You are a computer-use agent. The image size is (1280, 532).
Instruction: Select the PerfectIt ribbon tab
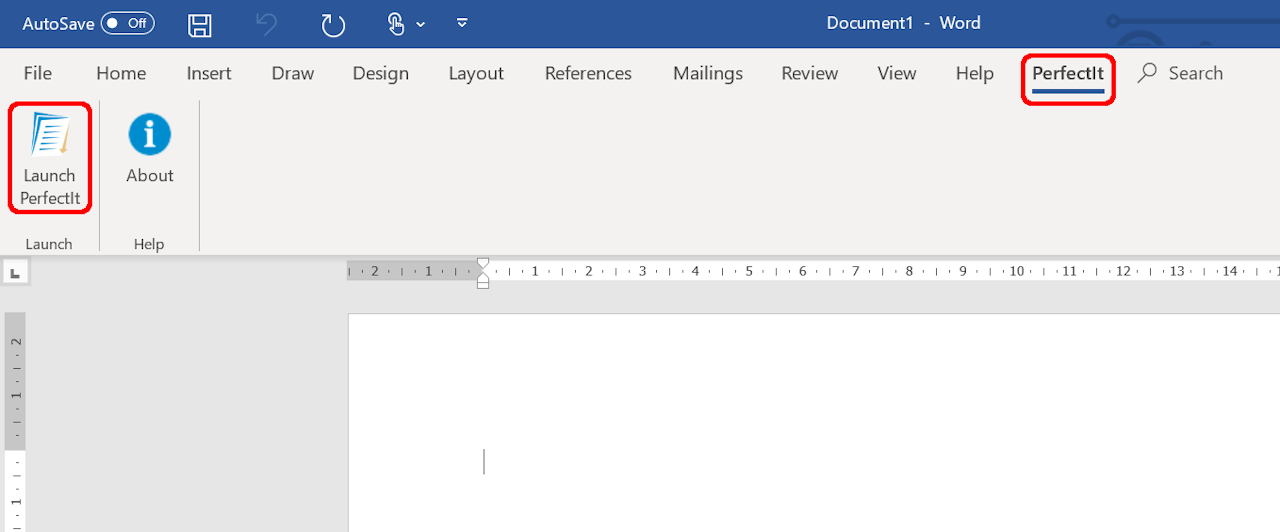(1068, 73)
